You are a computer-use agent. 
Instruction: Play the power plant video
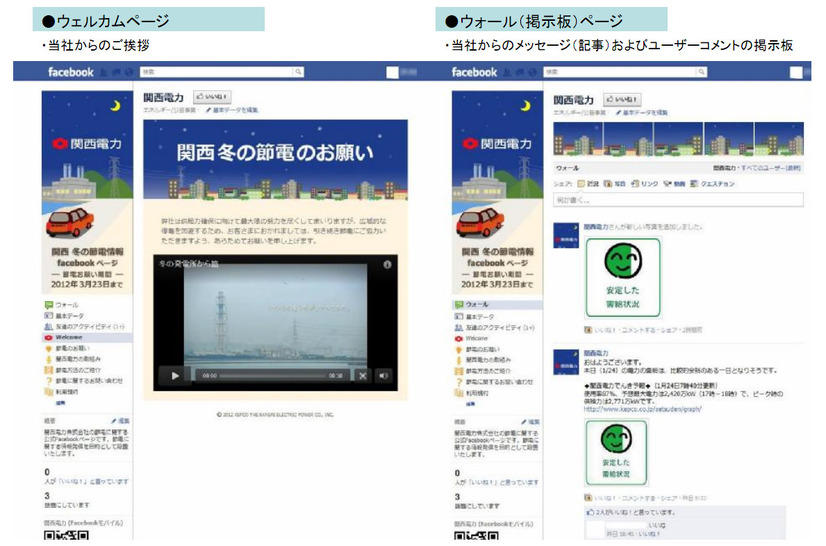175,376
